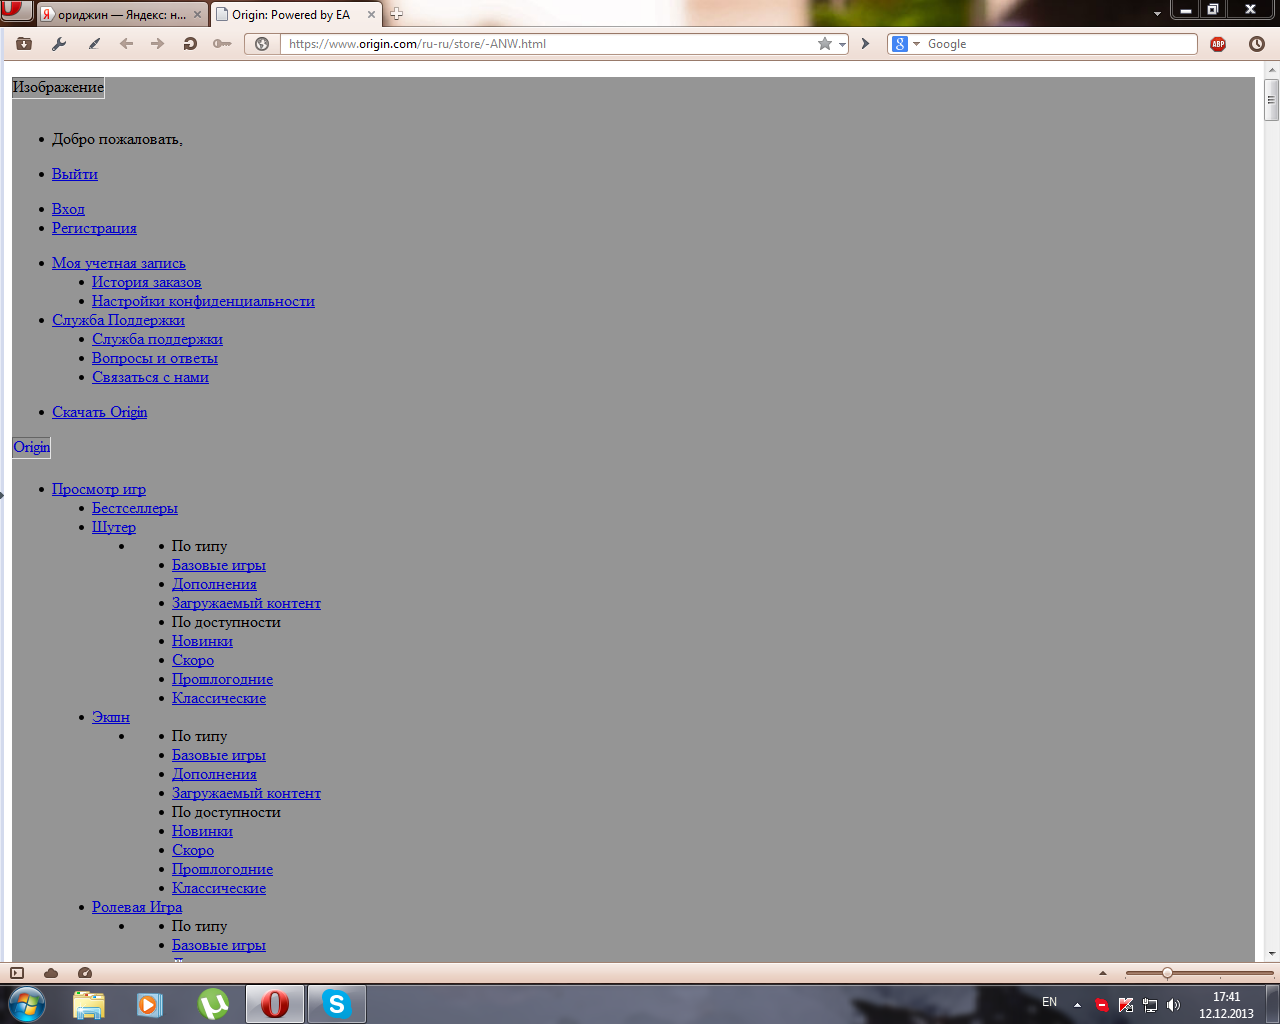Click the Выйти link

(x=75, y=174)
